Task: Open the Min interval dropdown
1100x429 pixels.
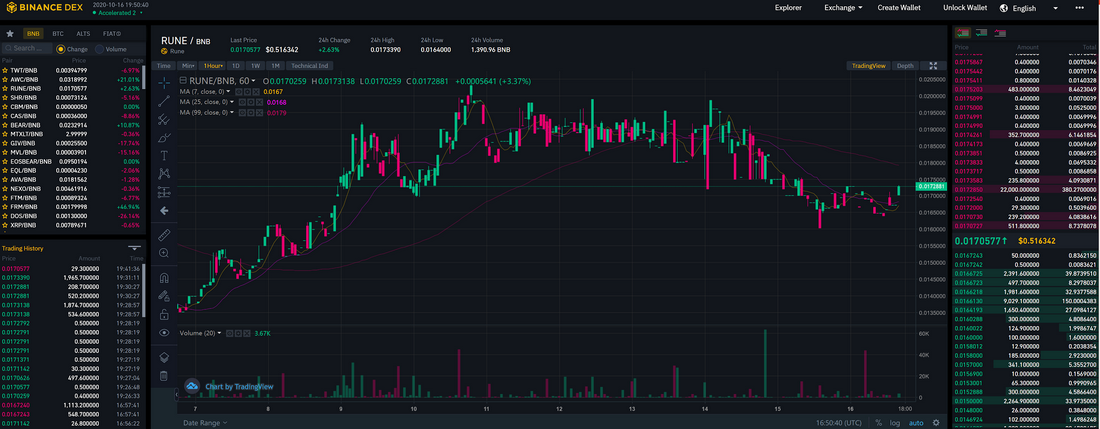Action: coord(187,66)
